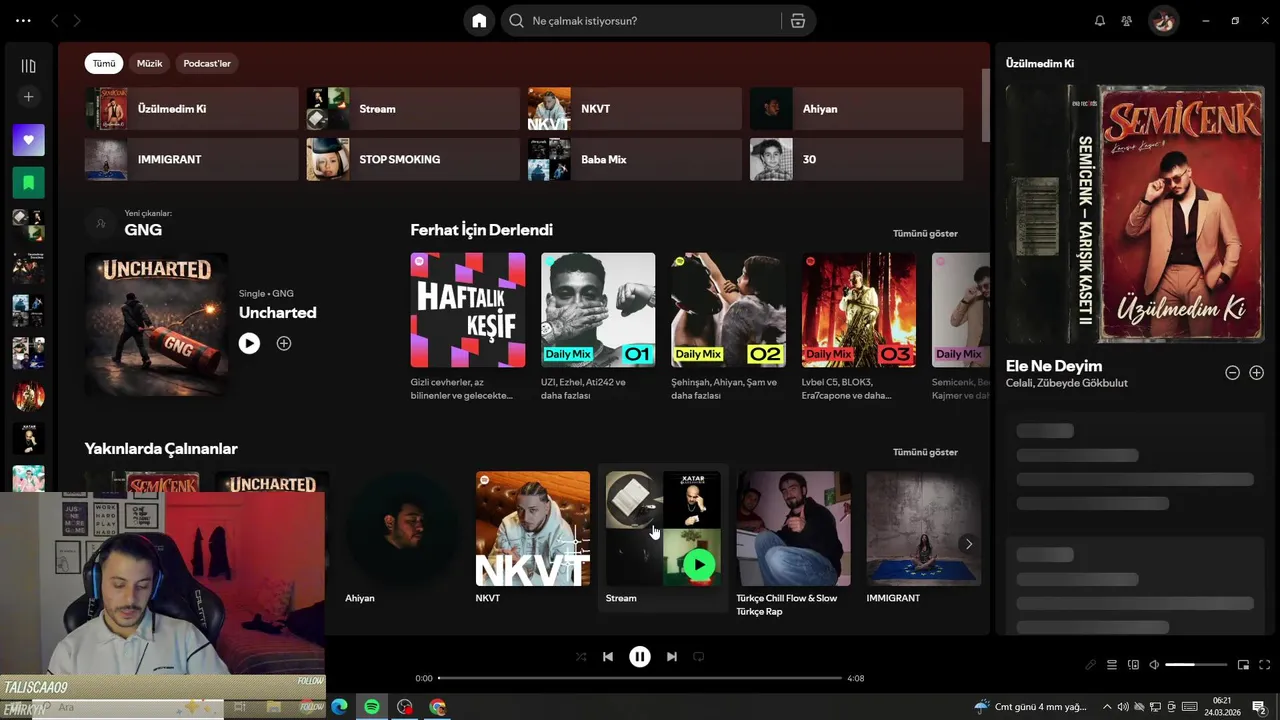Open the Ahiyan shortcut tile
Image resolution: width=1280 pixels, height=720 pixels.
pos(857,109)
